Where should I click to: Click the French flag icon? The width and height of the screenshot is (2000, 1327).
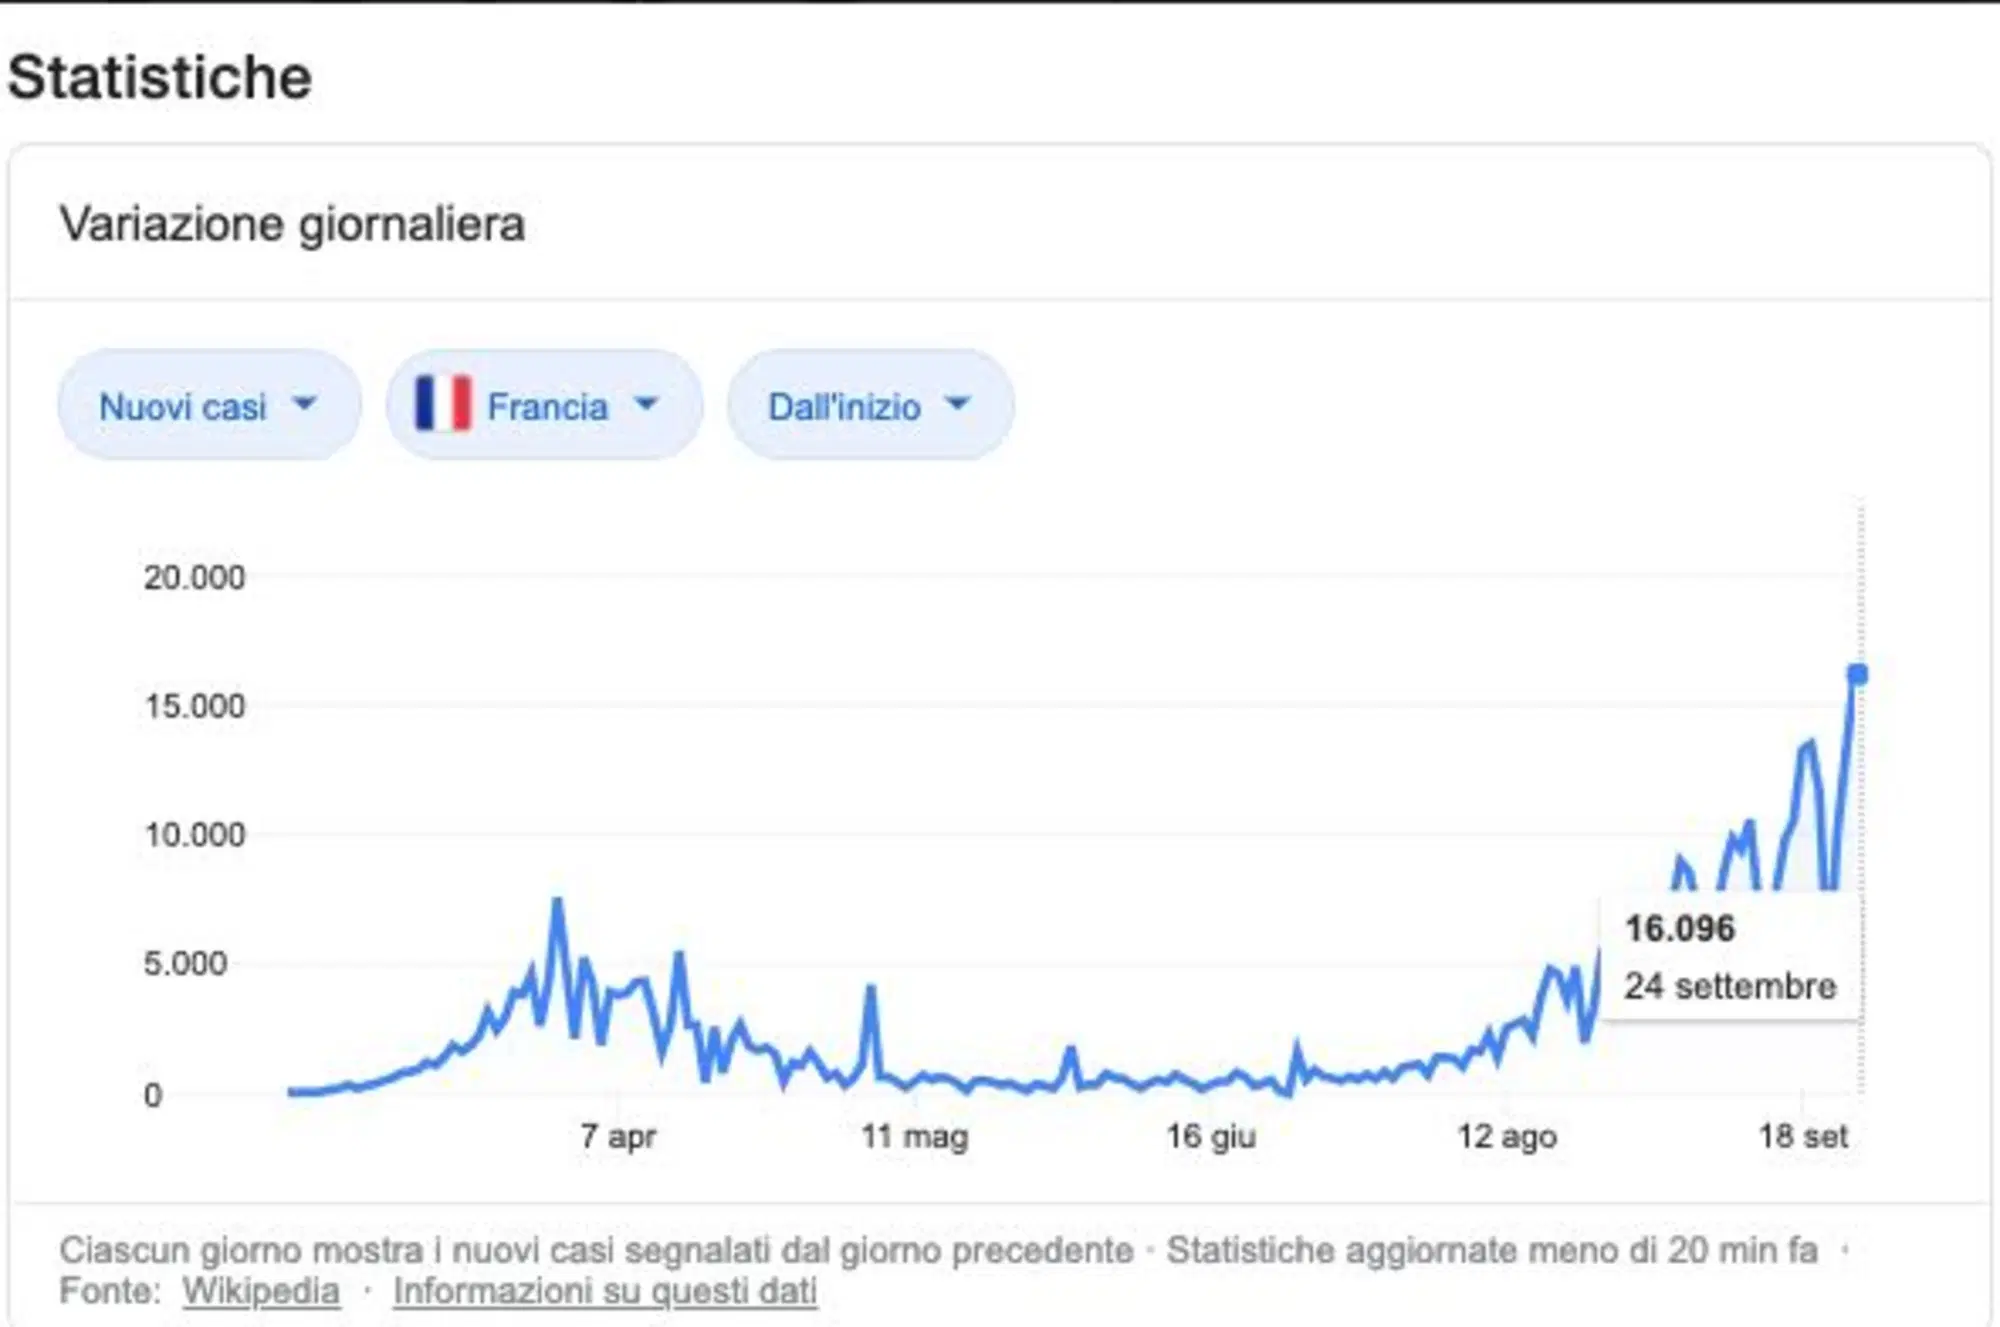pyautogui.click(x=443, y=404)
